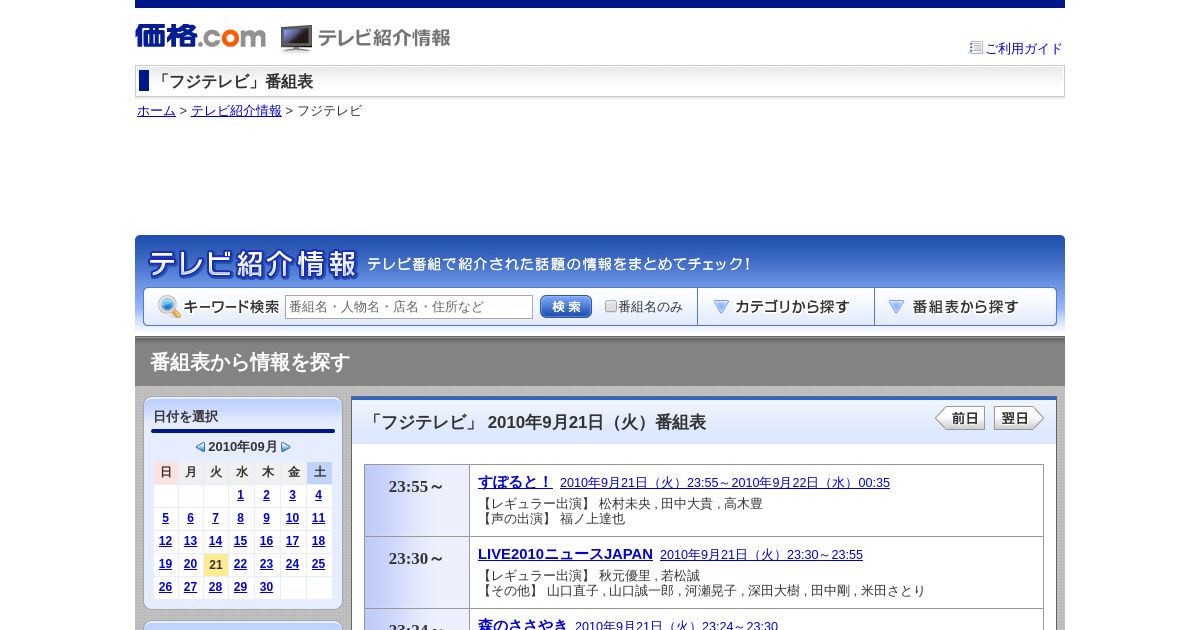
Task: Click the 23:30～ time cell
Action: (417, 572)
